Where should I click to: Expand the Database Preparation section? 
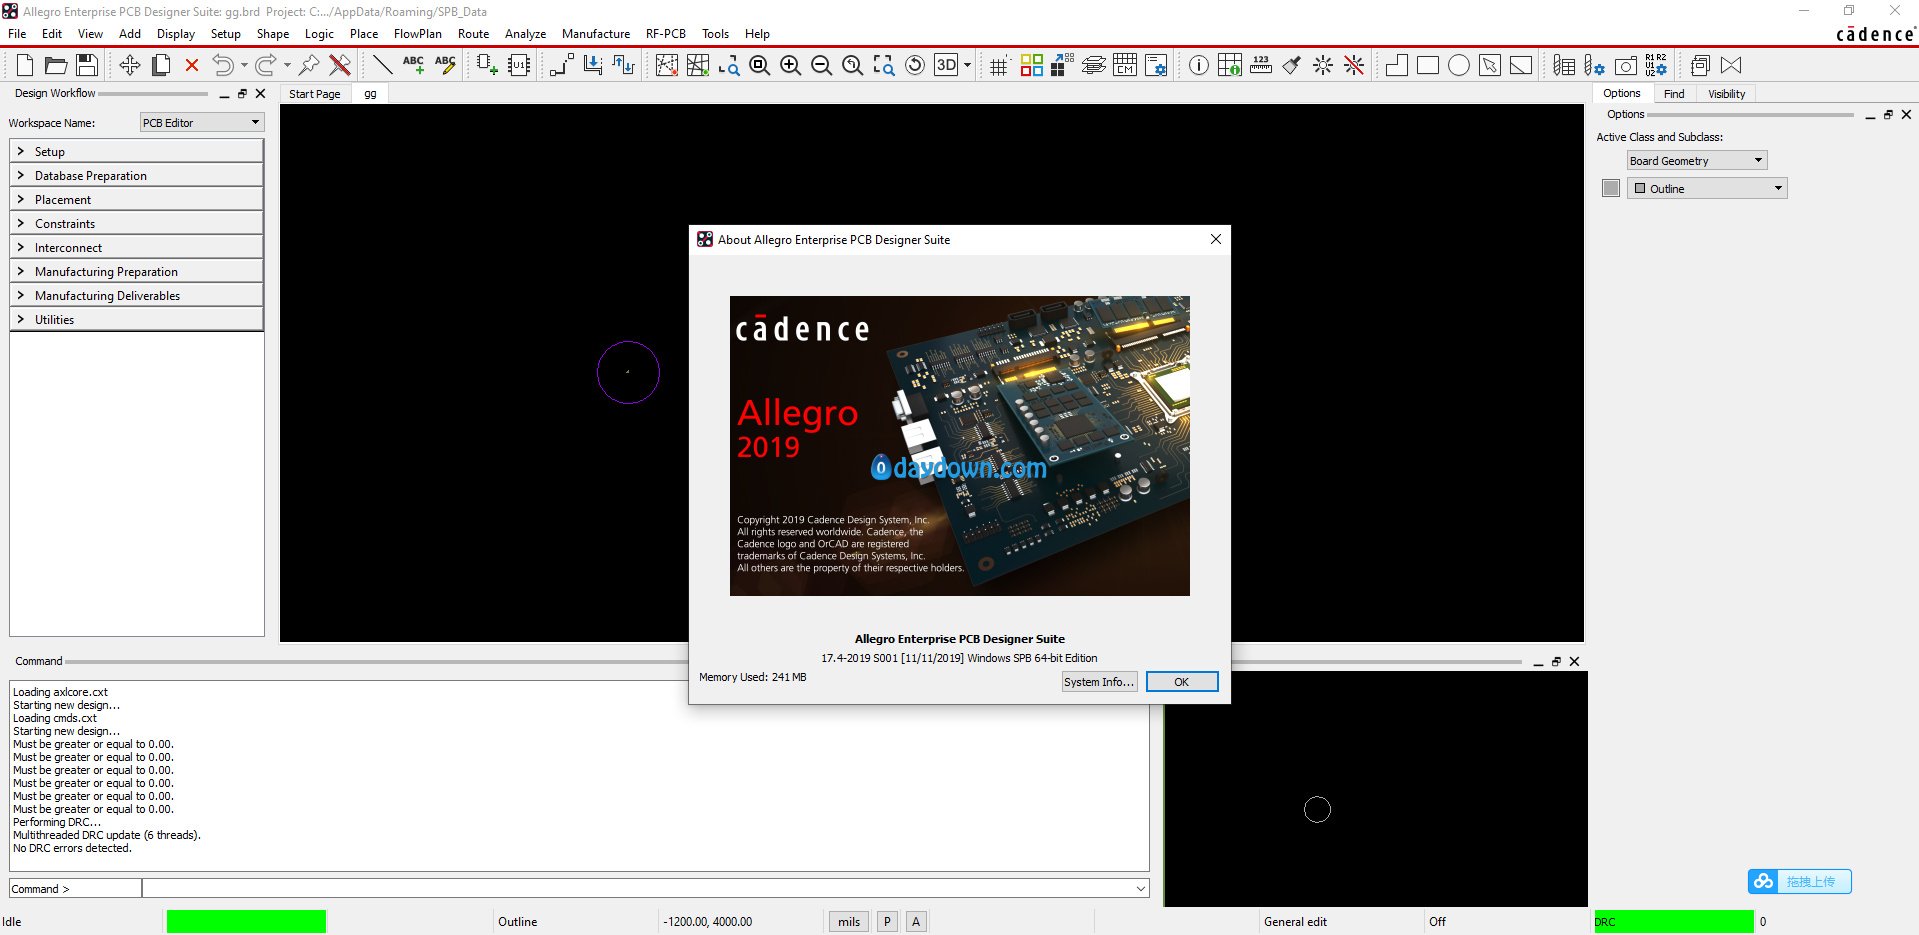(x=136, y=175)
